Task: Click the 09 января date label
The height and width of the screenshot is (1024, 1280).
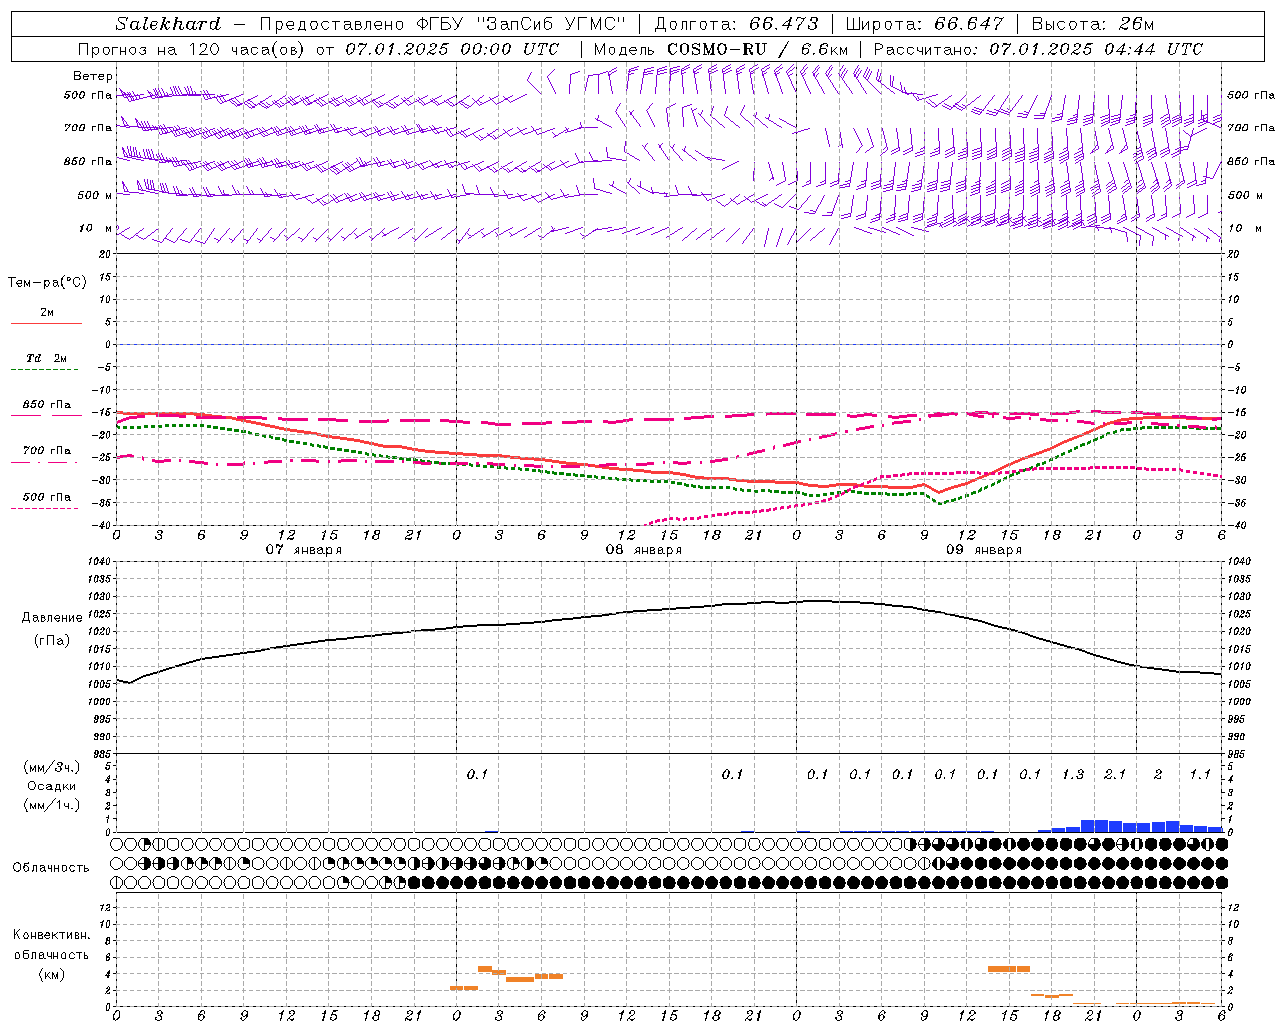Action: tap(984, 550)
